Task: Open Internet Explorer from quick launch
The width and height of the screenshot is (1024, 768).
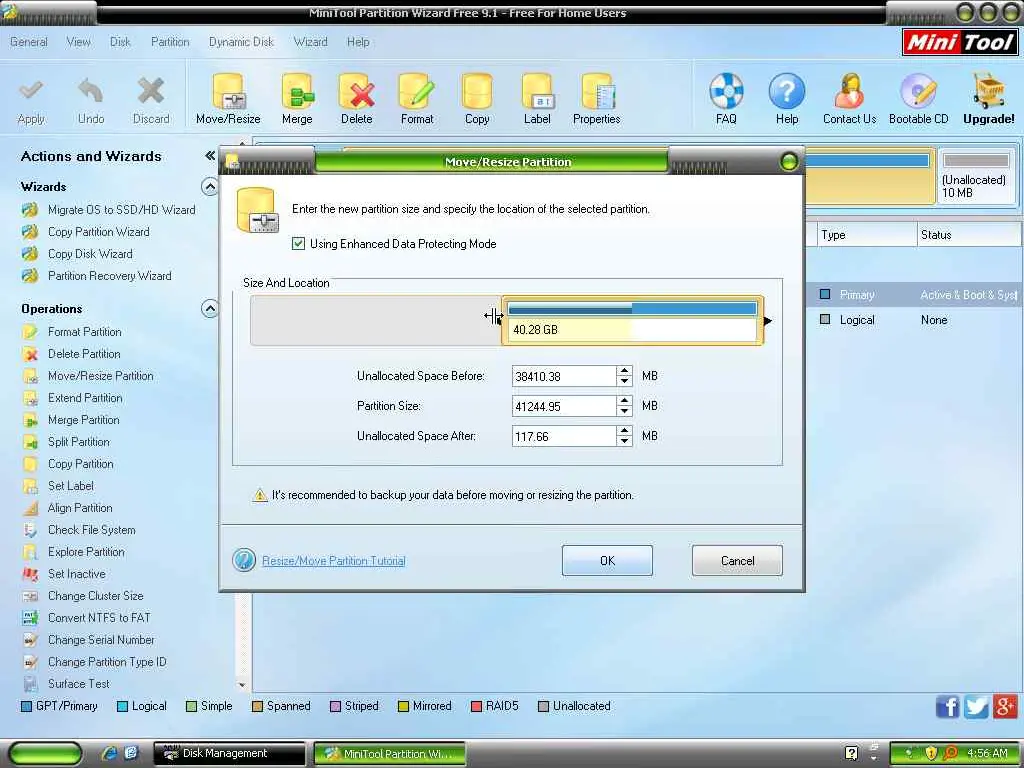Action: pos(108,754)
